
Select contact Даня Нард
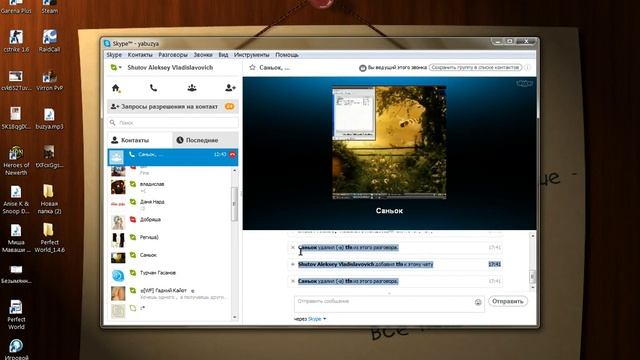pos(169,204)
